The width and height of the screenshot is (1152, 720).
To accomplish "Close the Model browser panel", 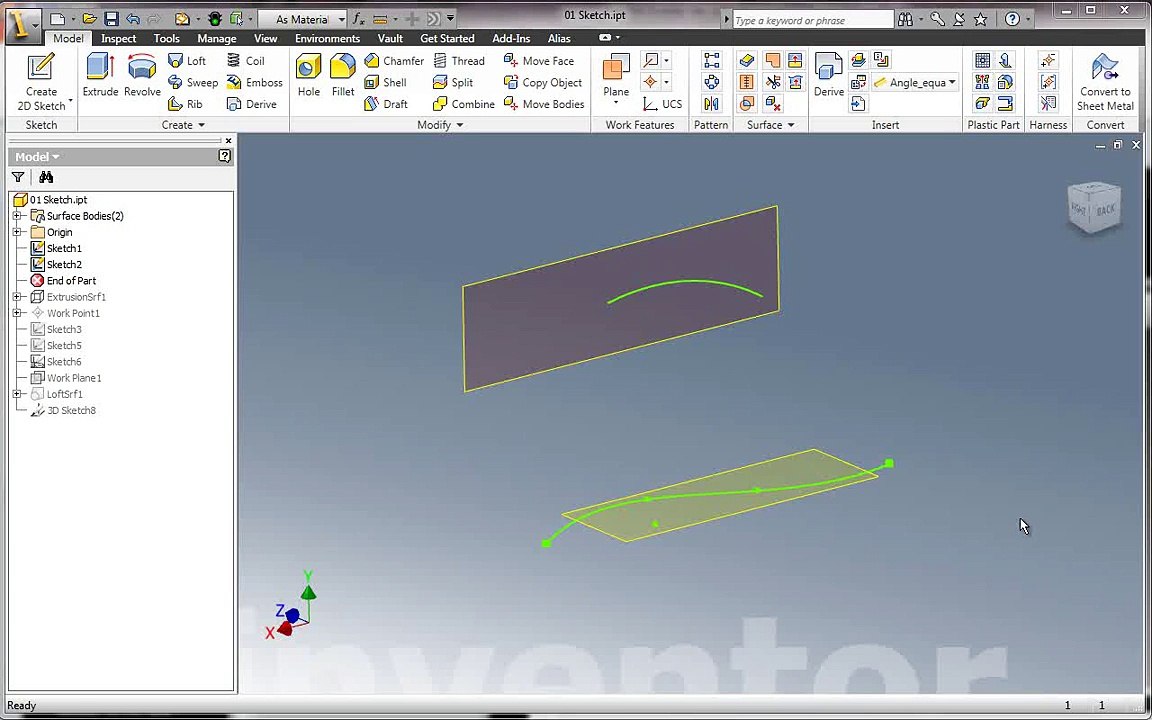I will pos(228,140).
